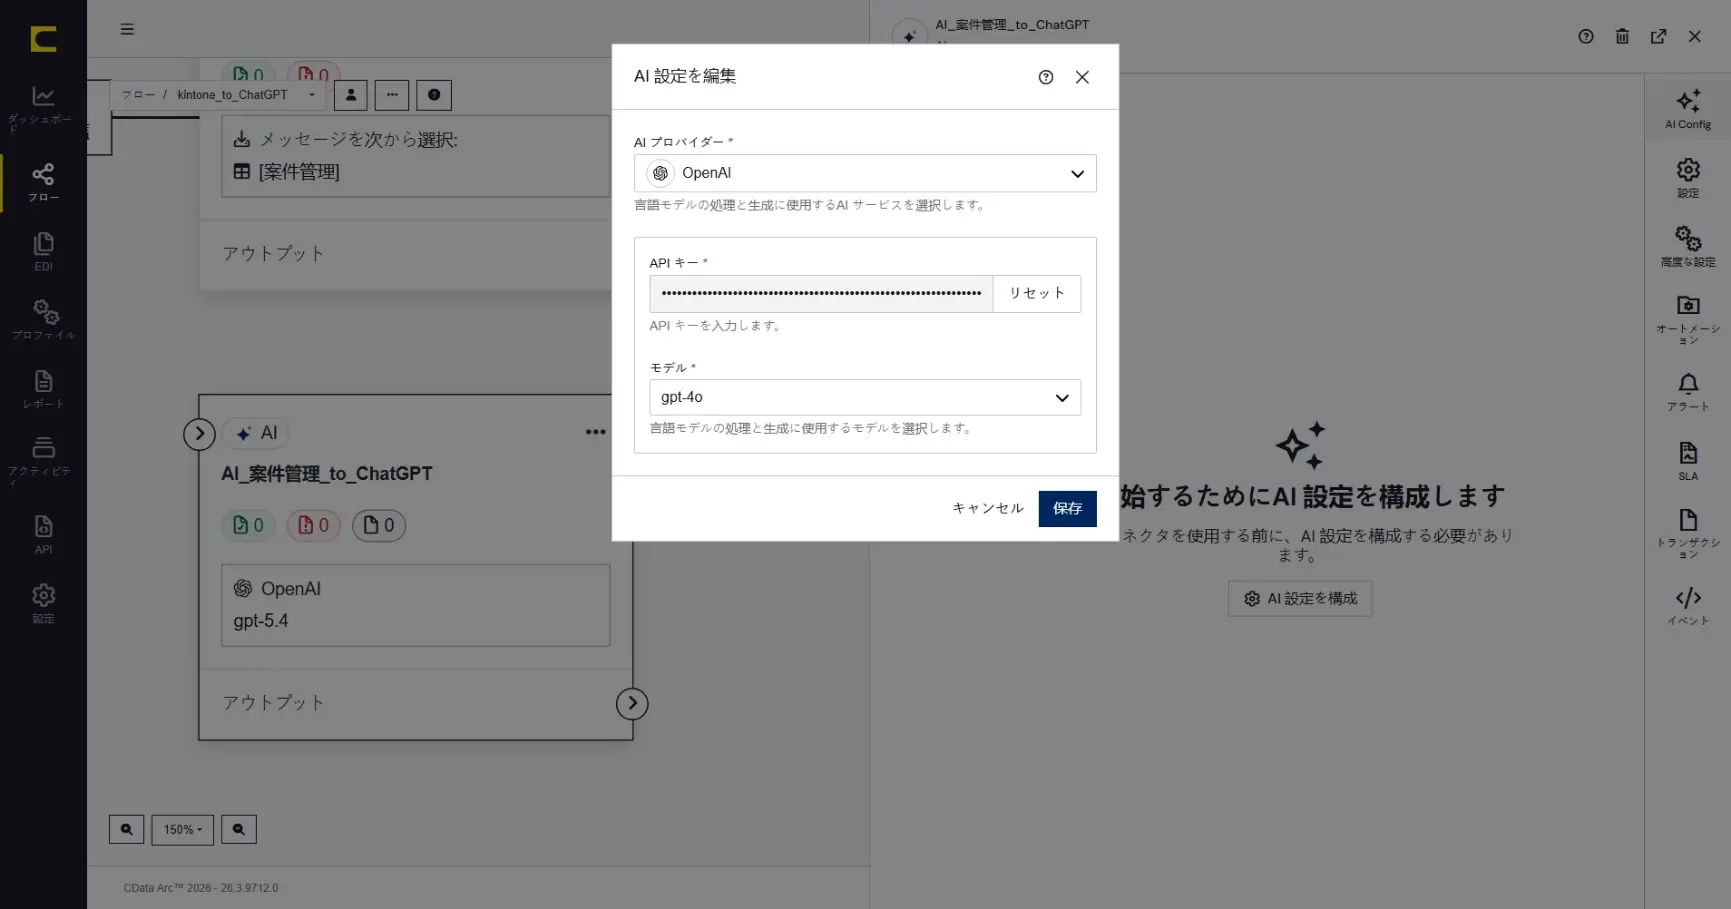The width and height of the screenshot is (1731, 909).
Task: Toggle the hamburger menu in the top bar
Action: (x=127, y=29)
